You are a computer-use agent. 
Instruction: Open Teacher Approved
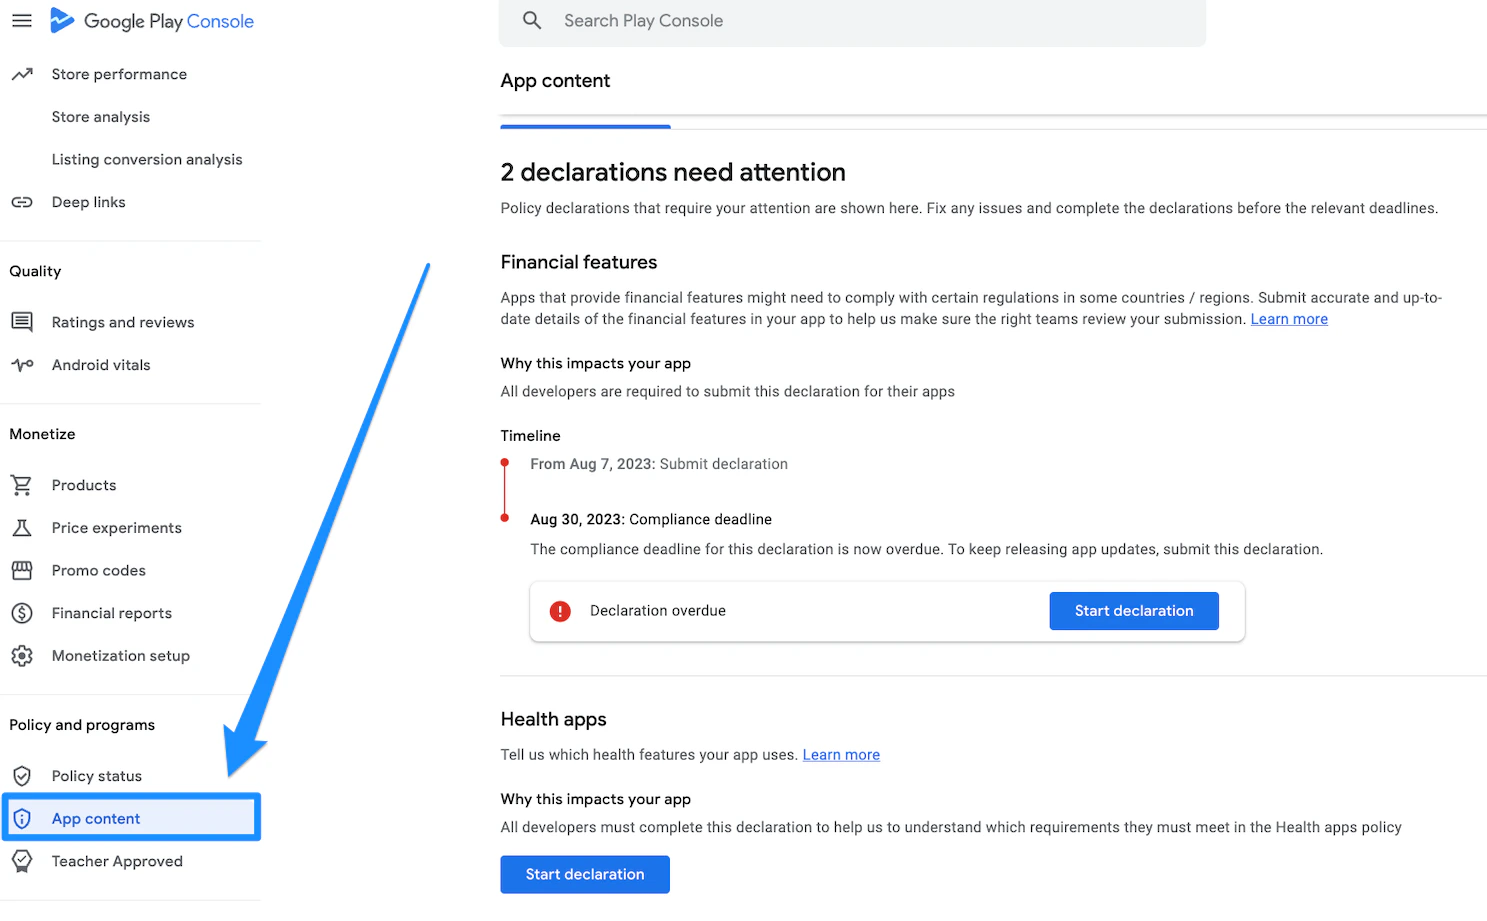pyautogui.click(x=117, y=861)
